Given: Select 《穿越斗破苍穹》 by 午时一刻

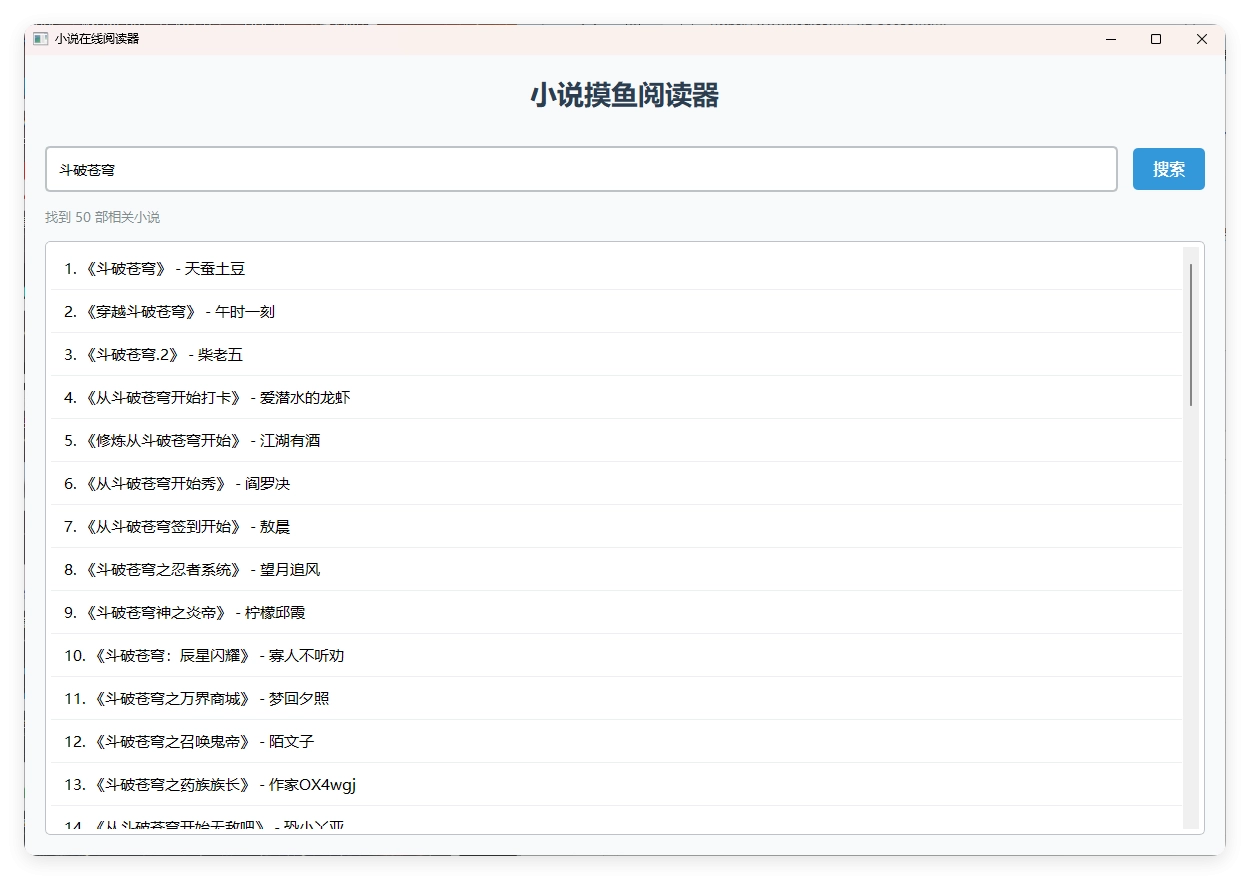Looking at the screenshot, I should [170, 311].
